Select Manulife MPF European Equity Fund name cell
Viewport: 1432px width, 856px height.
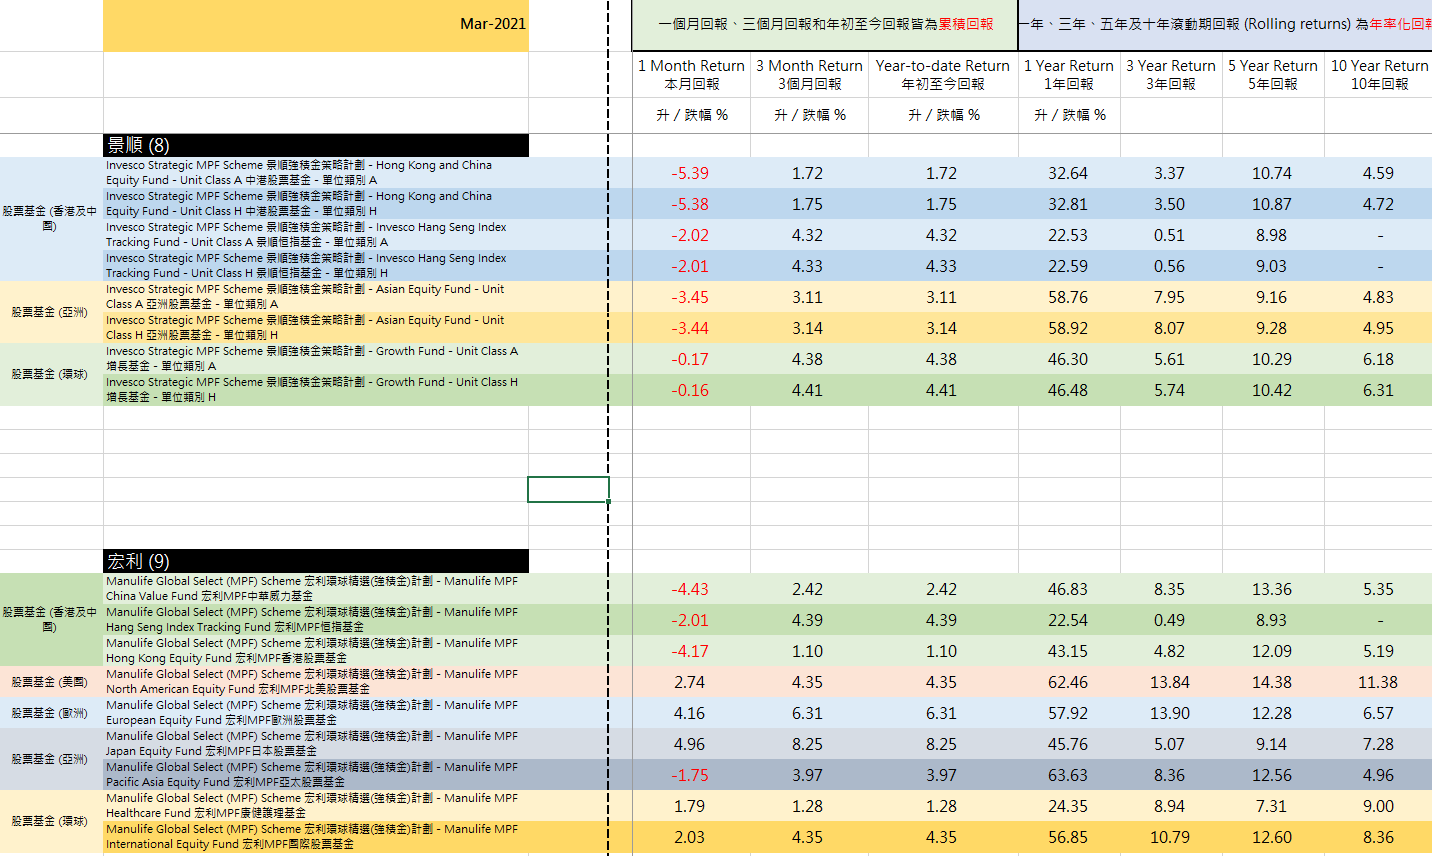pos(316,713)
